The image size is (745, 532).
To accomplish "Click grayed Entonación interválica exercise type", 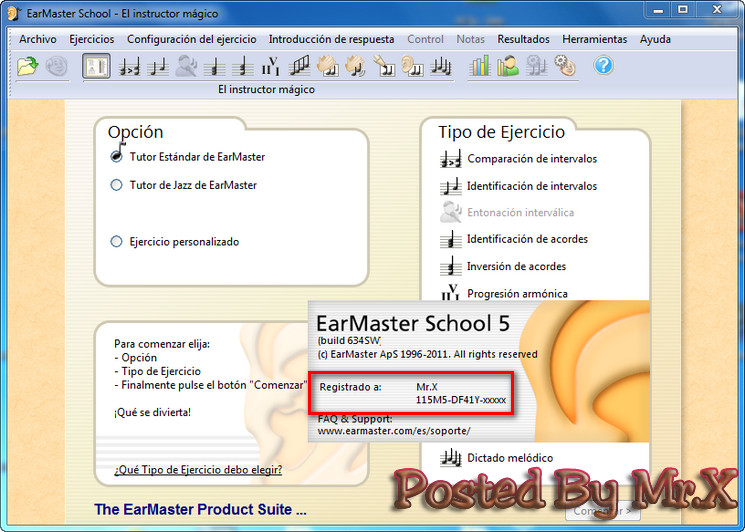I will pos(507,212).
